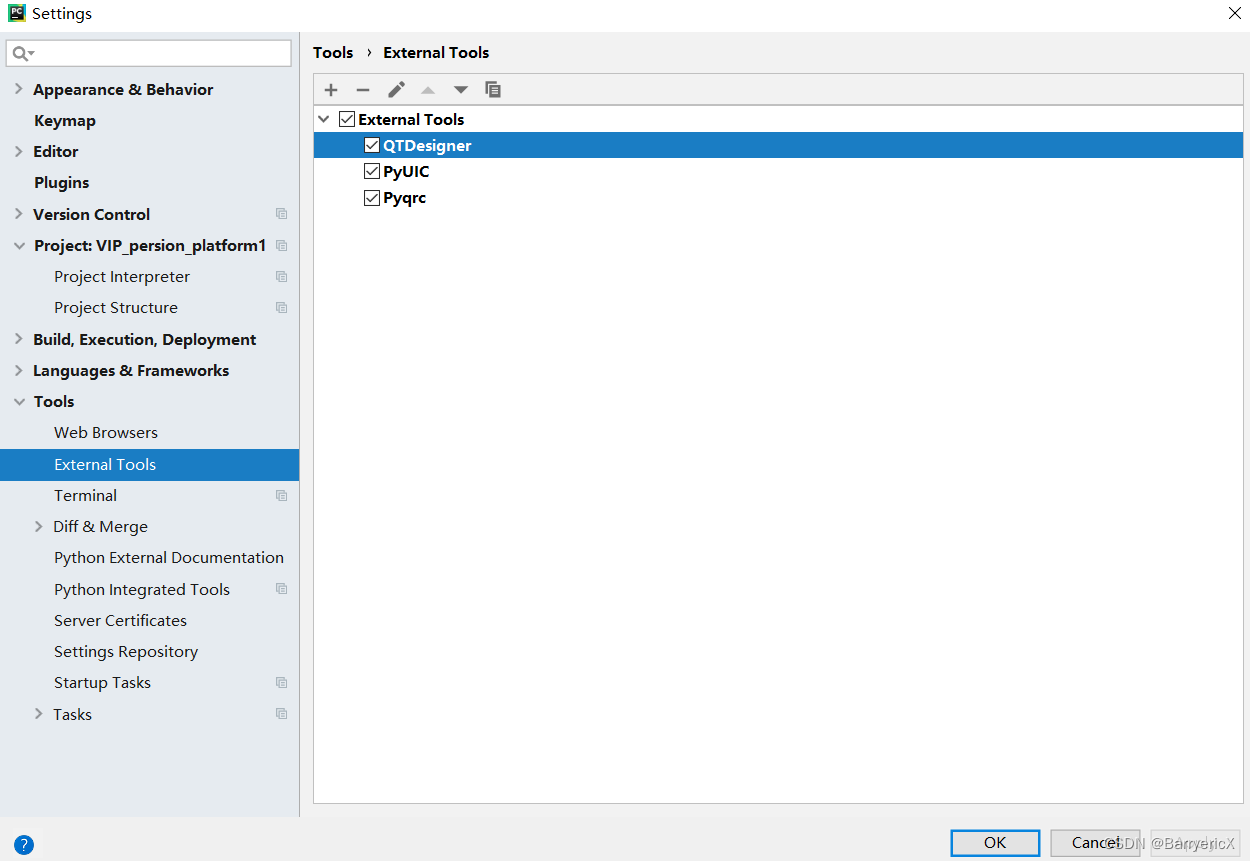This screenshot has width=1250, height=861.
Task: Expand Appearance & Behavior section
Action: pos(18,89)
